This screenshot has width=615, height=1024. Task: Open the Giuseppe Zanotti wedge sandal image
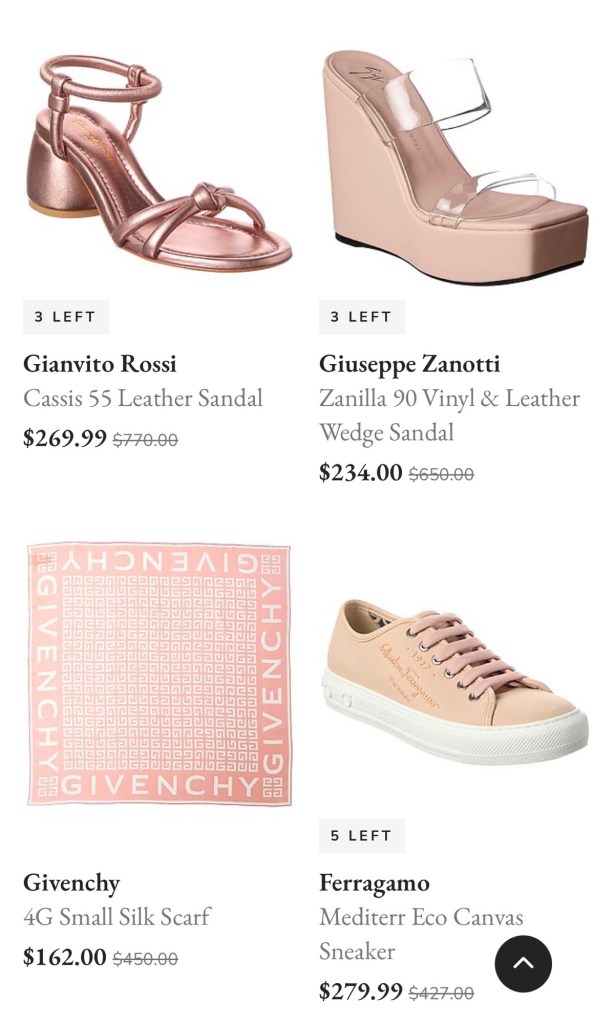pyautogui.click(x=456, y=168)
